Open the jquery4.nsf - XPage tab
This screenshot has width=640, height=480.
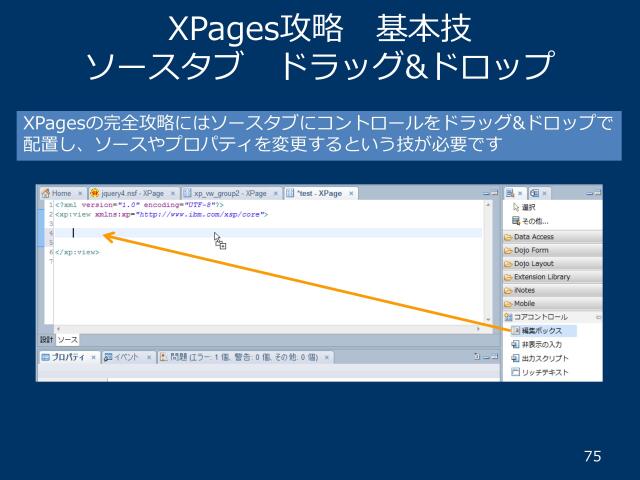click(x=130, y=192)
